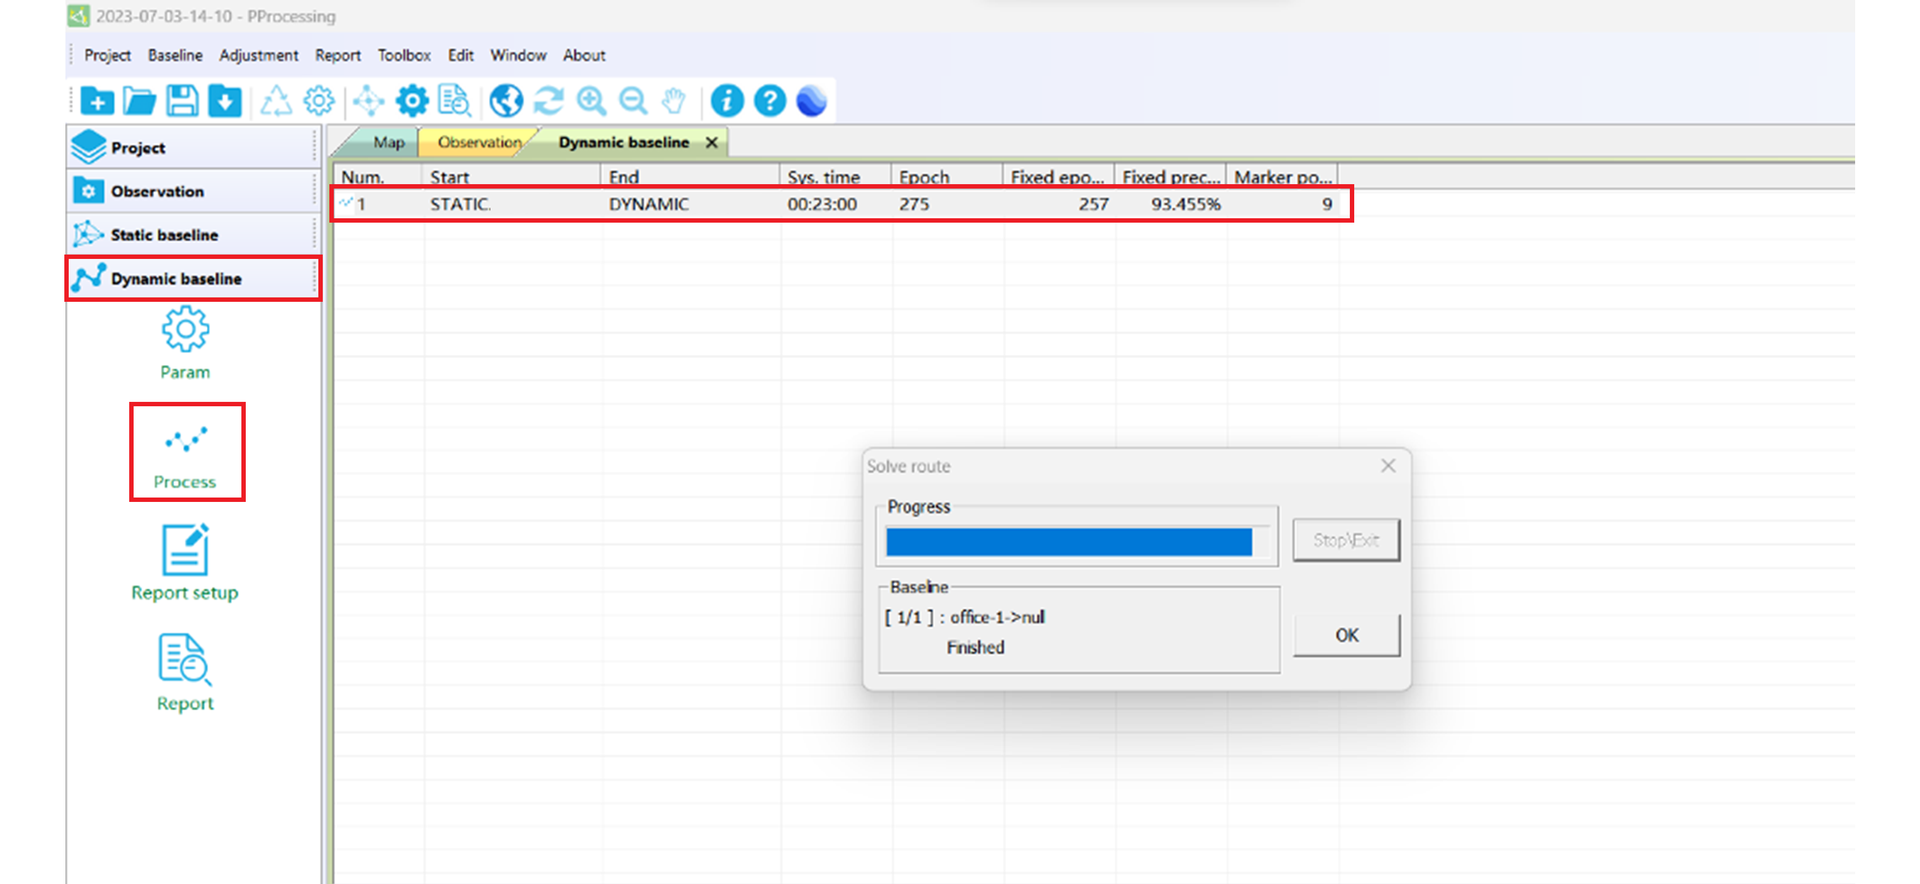This screenshot has height=884, width=1920.
Task: Zoom in with the magnifier plus icon
Action: [591, 101]
